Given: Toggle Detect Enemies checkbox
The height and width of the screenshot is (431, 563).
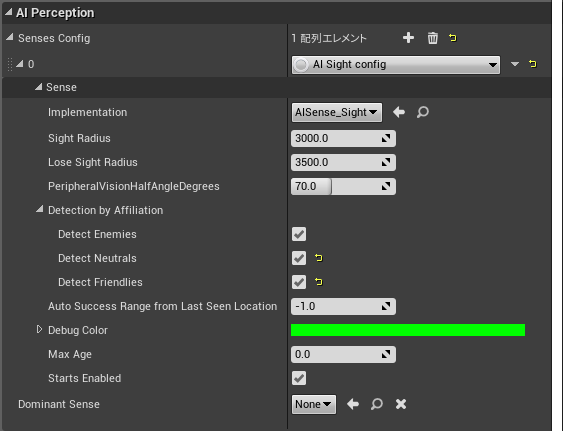Looking at the screenshot, I should pos(299,234).
